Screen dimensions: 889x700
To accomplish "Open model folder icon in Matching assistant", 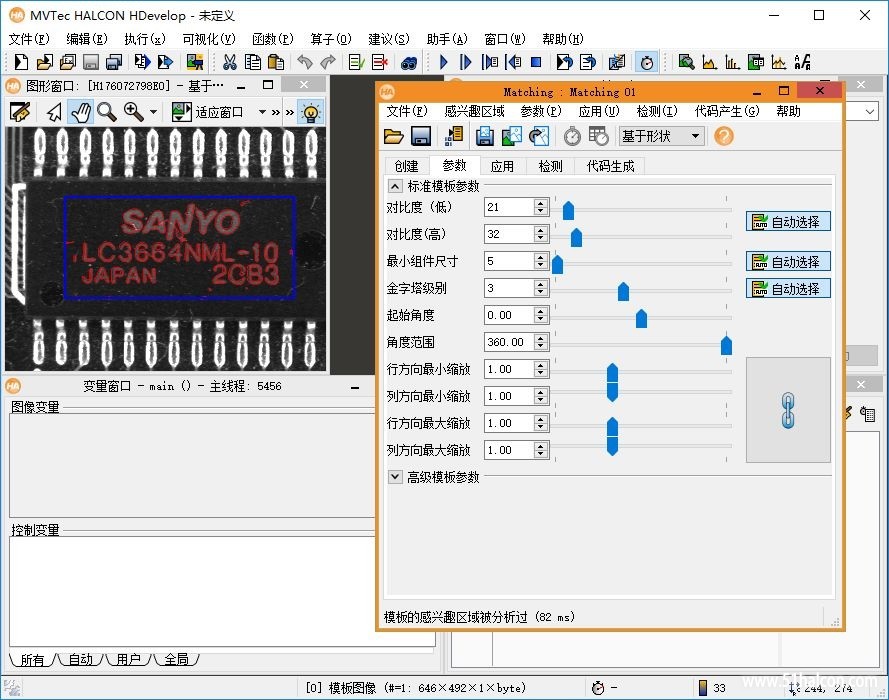I will coord(393,136).
